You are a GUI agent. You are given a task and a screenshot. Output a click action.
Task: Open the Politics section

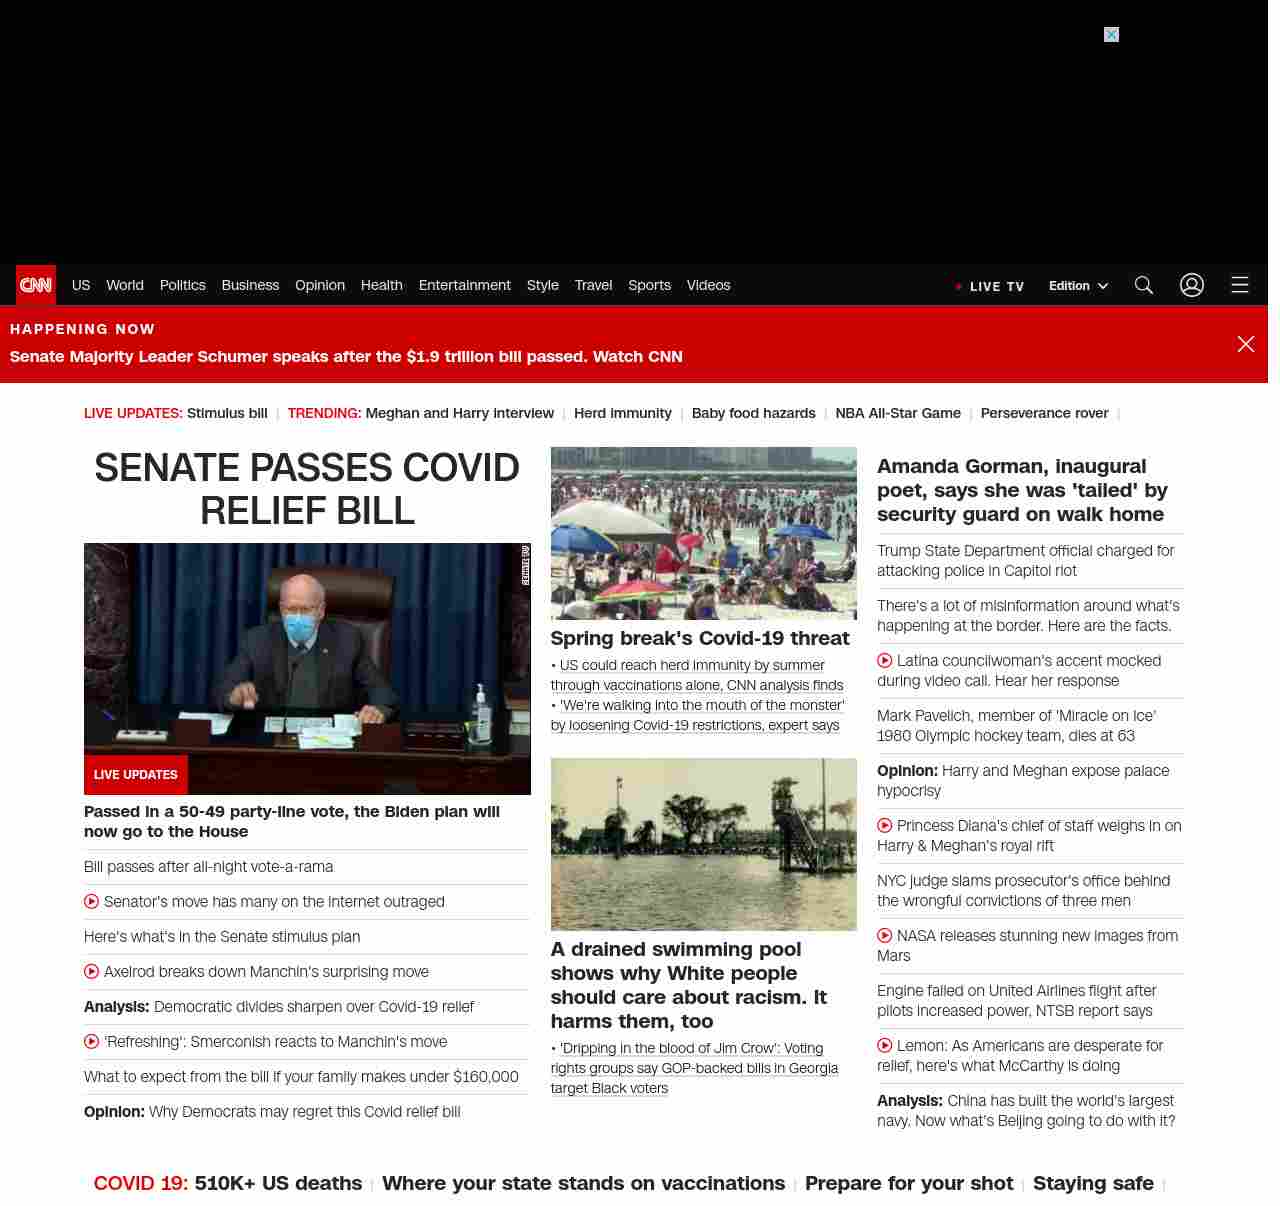pos(182,285)
